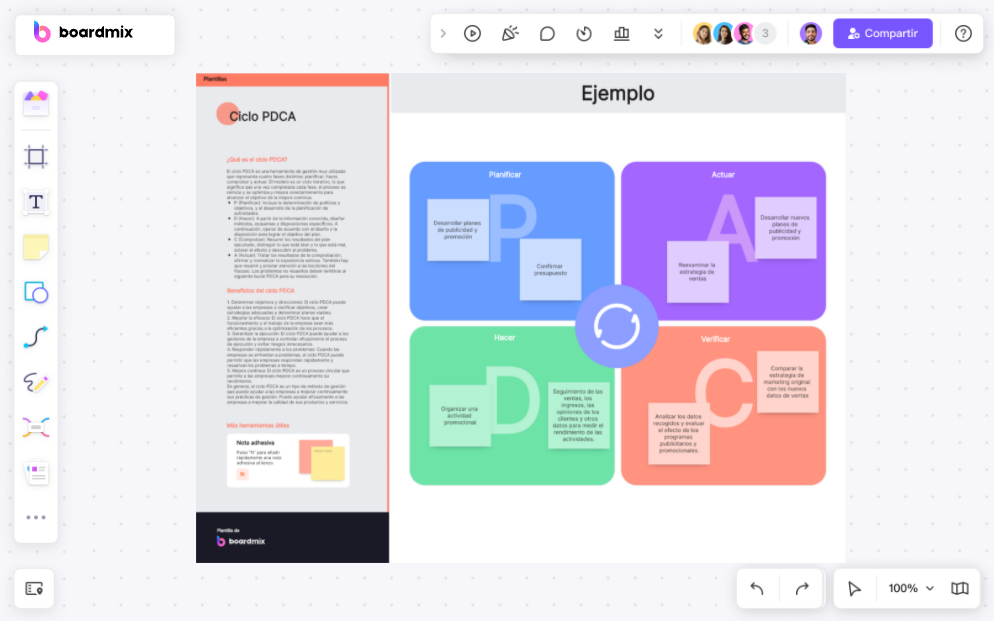This screenshot has width=994, height=621.
Task: Open the comments bubble
Action: pos(547,34)
